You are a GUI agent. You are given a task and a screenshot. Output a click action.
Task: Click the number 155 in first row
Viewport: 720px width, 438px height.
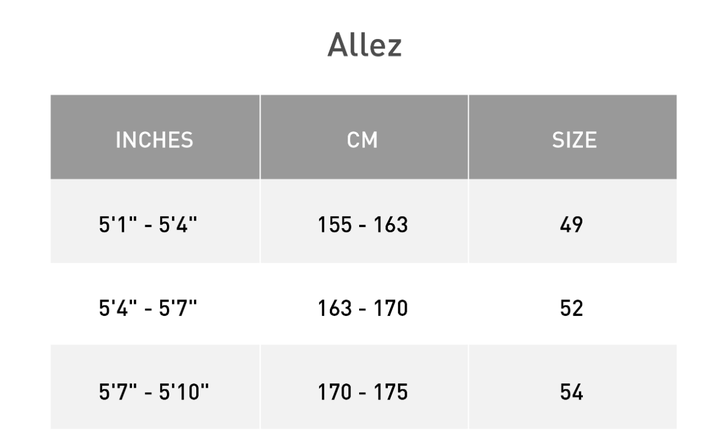335,225
